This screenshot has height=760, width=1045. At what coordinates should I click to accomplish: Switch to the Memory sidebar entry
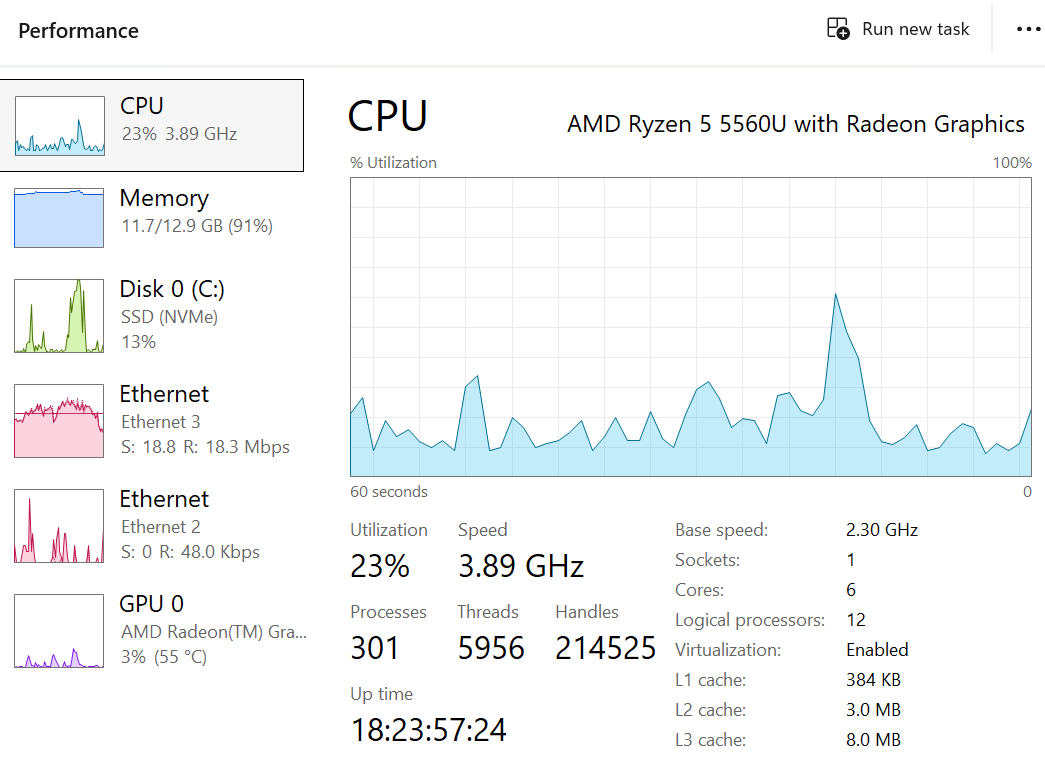click(x=164, y=198)
